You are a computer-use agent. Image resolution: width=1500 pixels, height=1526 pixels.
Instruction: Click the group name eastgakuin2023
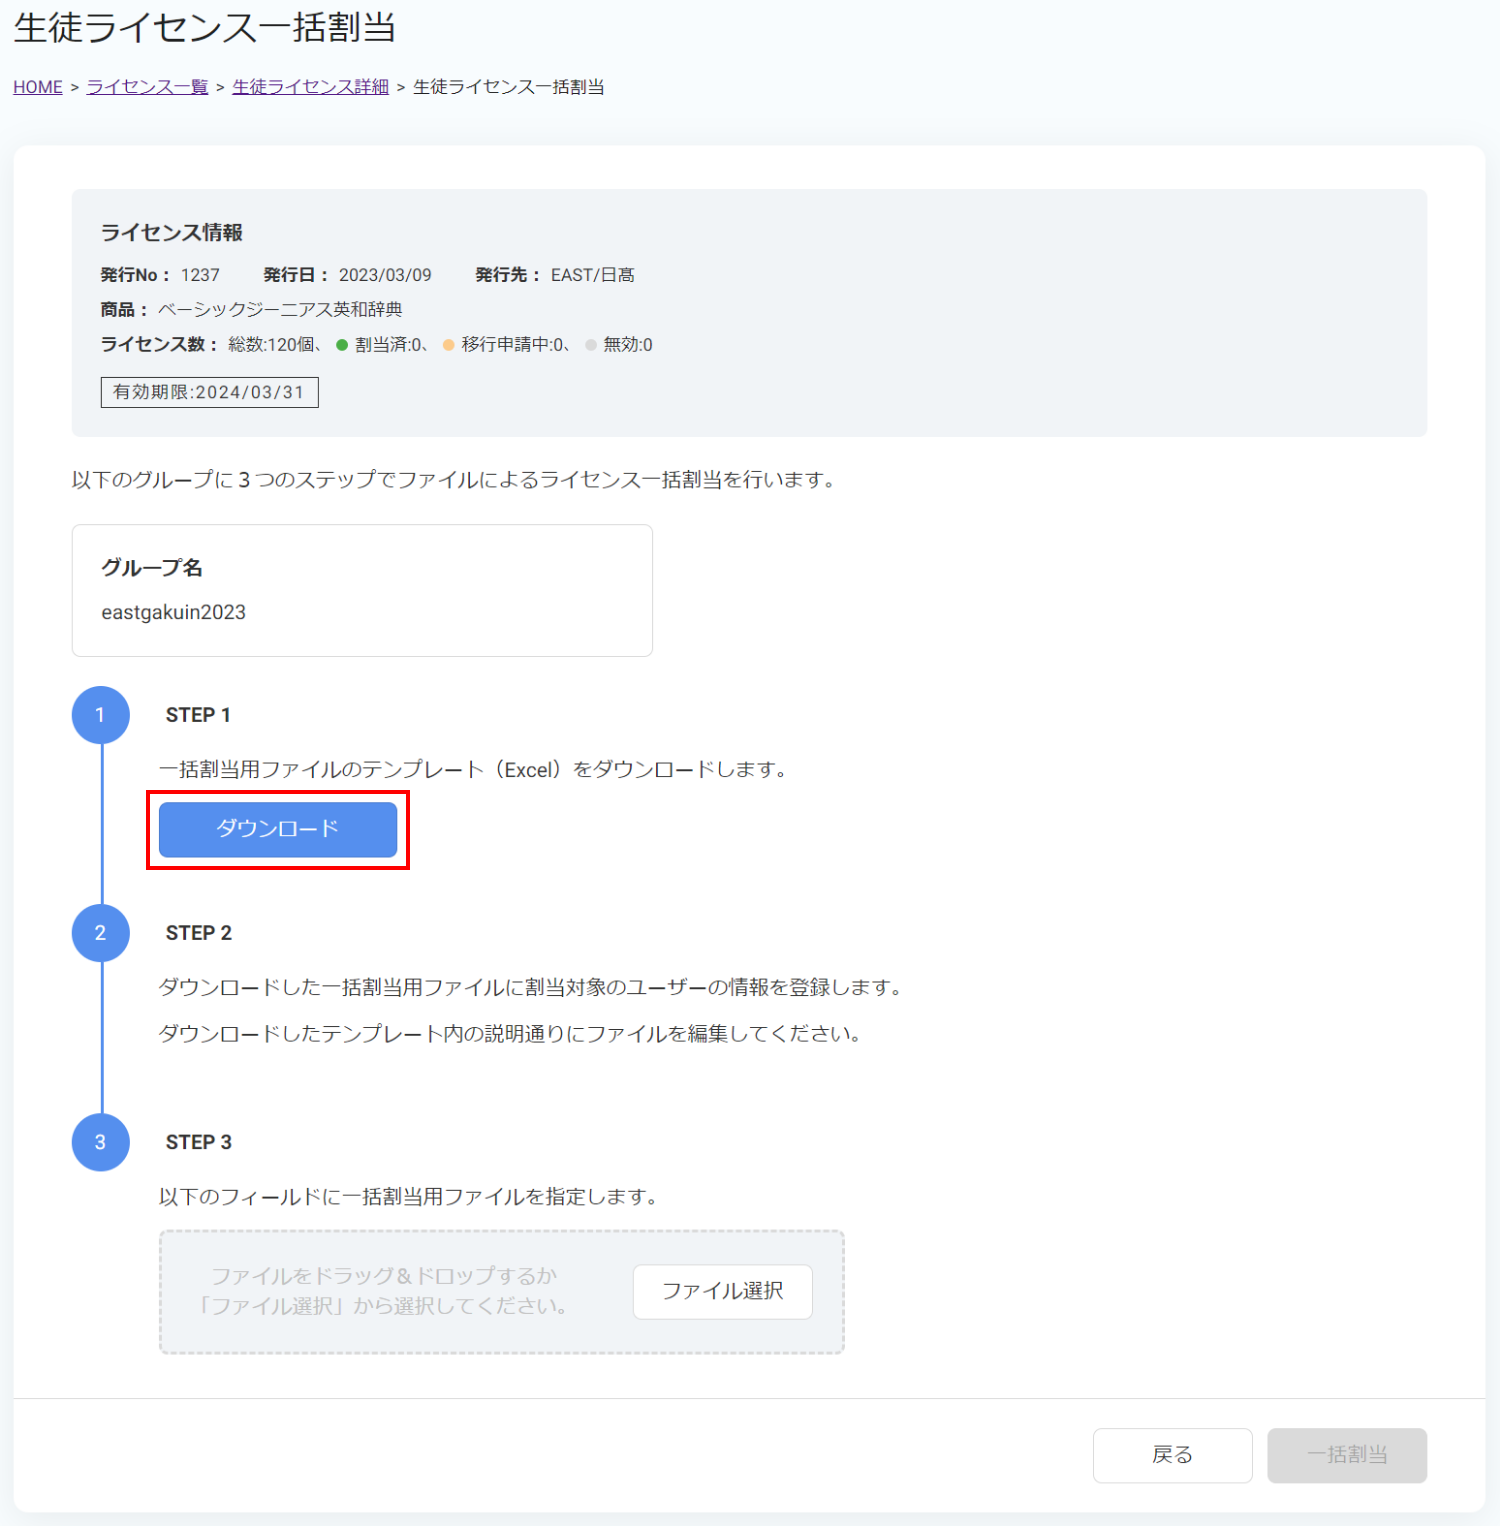pyautogui.click(x=173, y=612)
